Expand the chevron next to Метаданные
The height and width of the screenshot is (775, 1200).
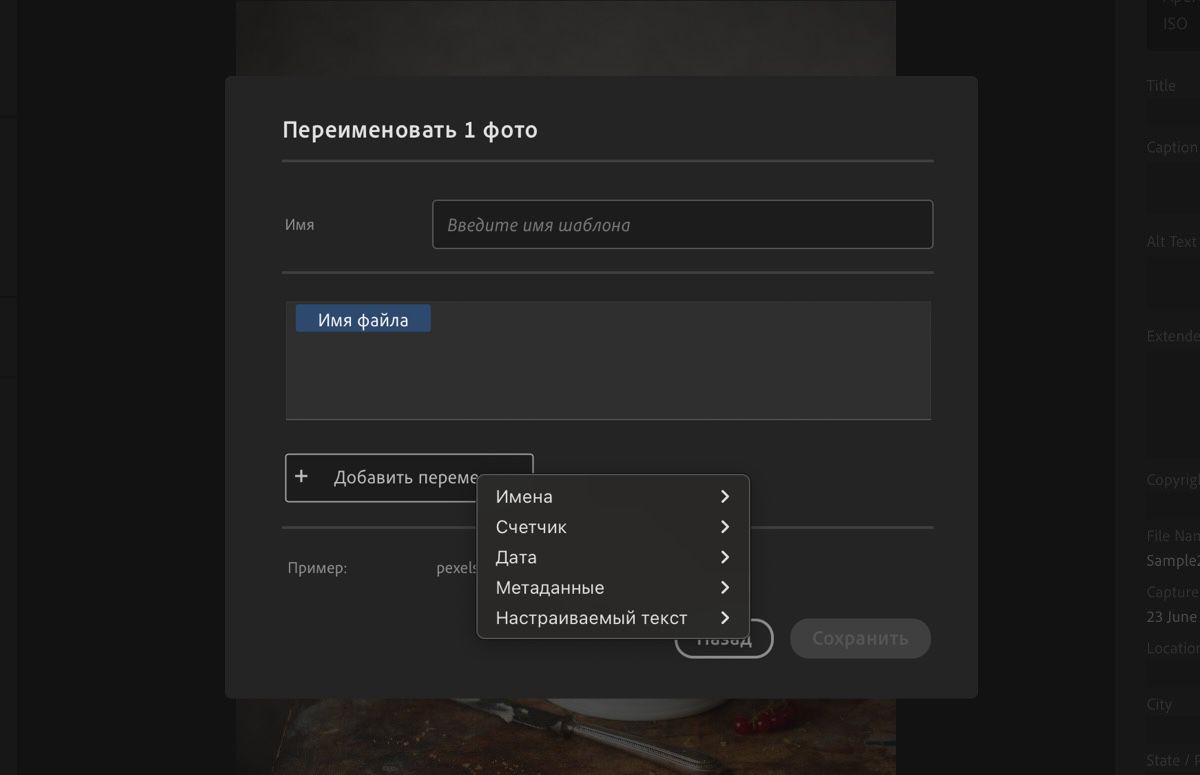(x=725, y=588)
